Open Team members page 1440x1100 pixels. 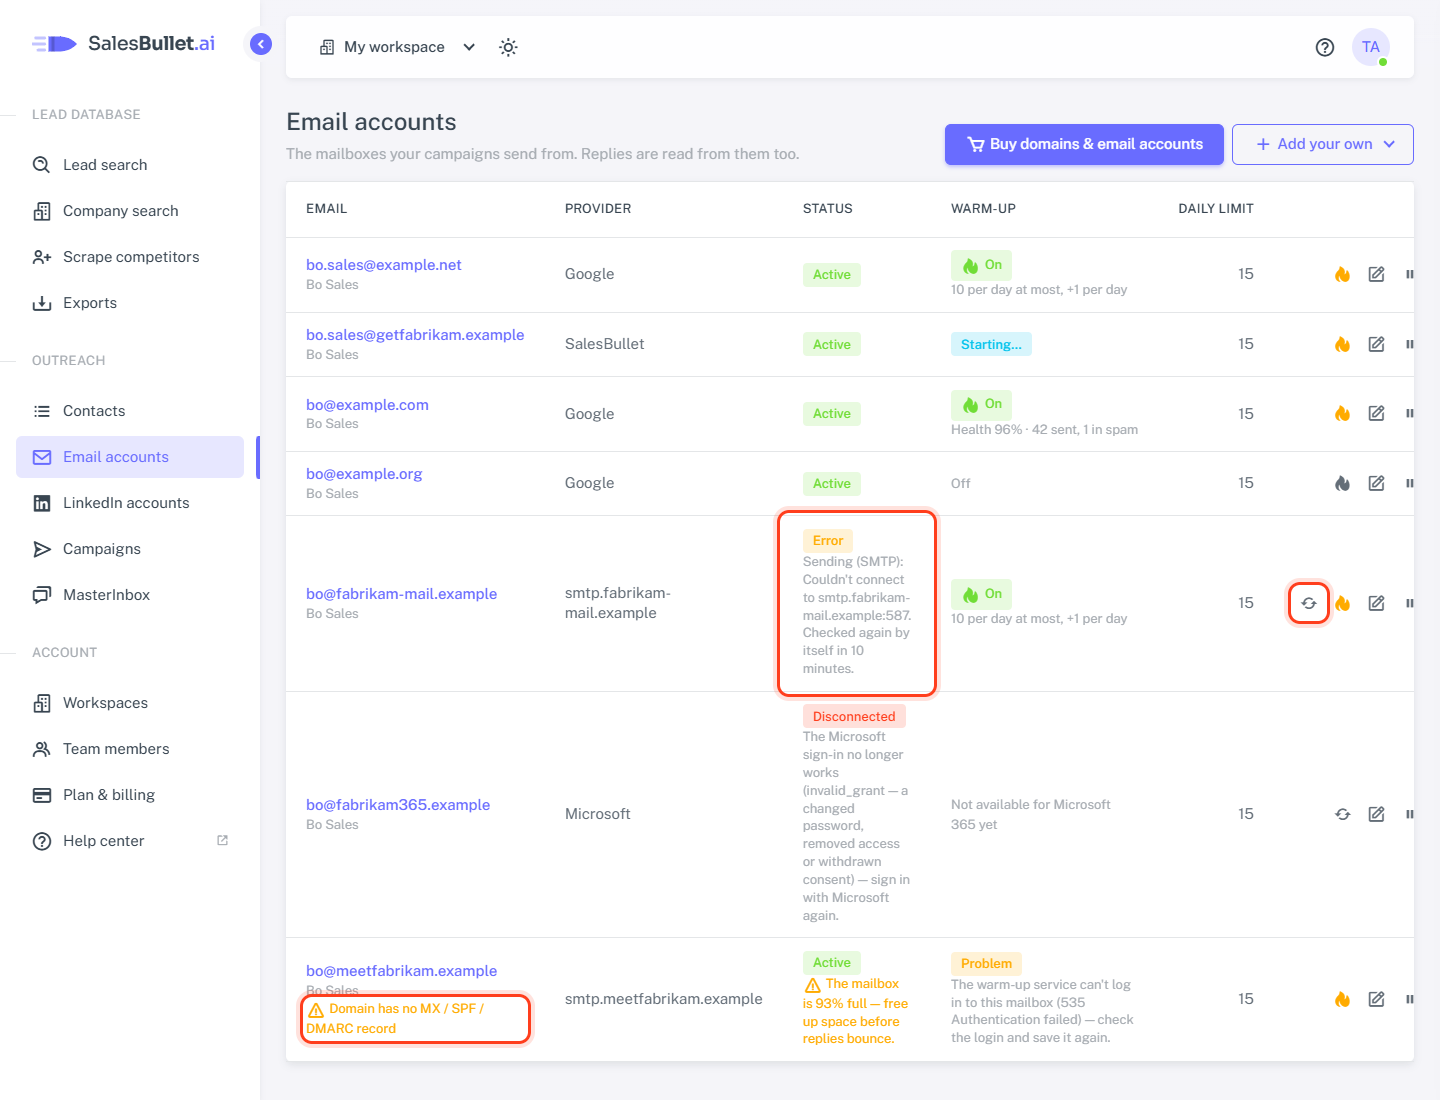[130, 749]
